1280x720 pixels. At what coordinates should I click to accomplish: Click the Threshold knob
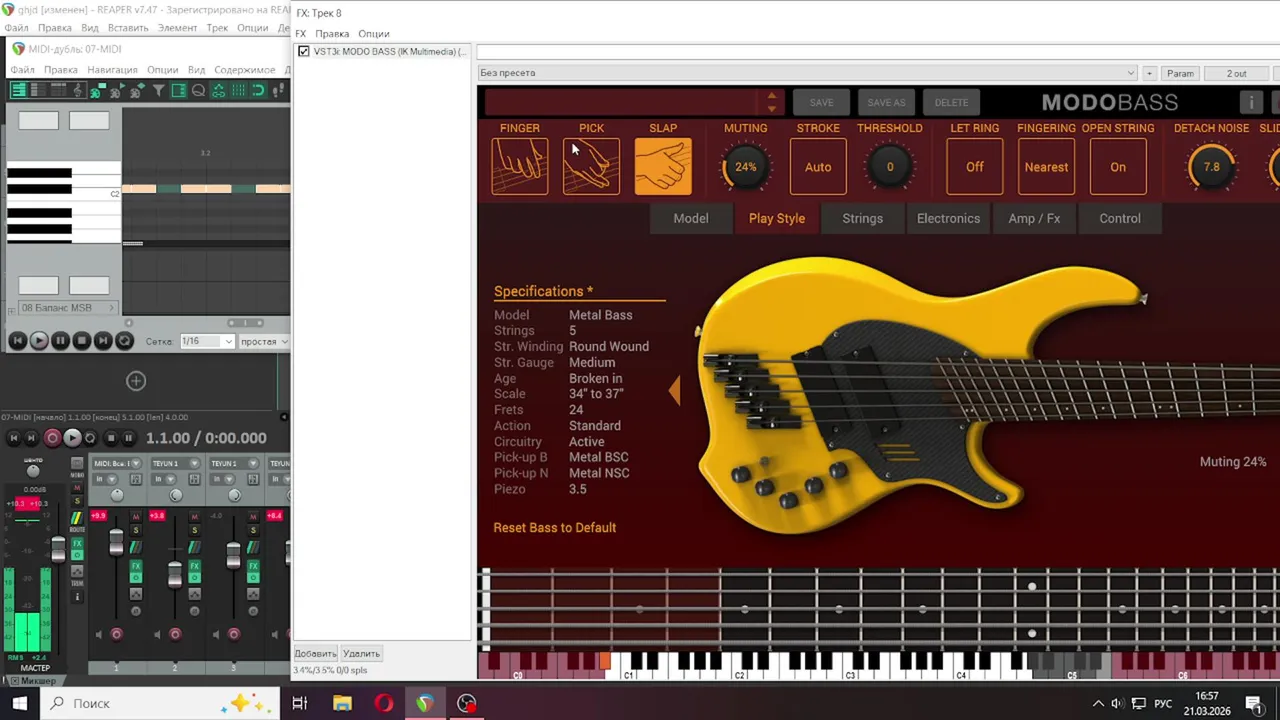click(890, 167)
